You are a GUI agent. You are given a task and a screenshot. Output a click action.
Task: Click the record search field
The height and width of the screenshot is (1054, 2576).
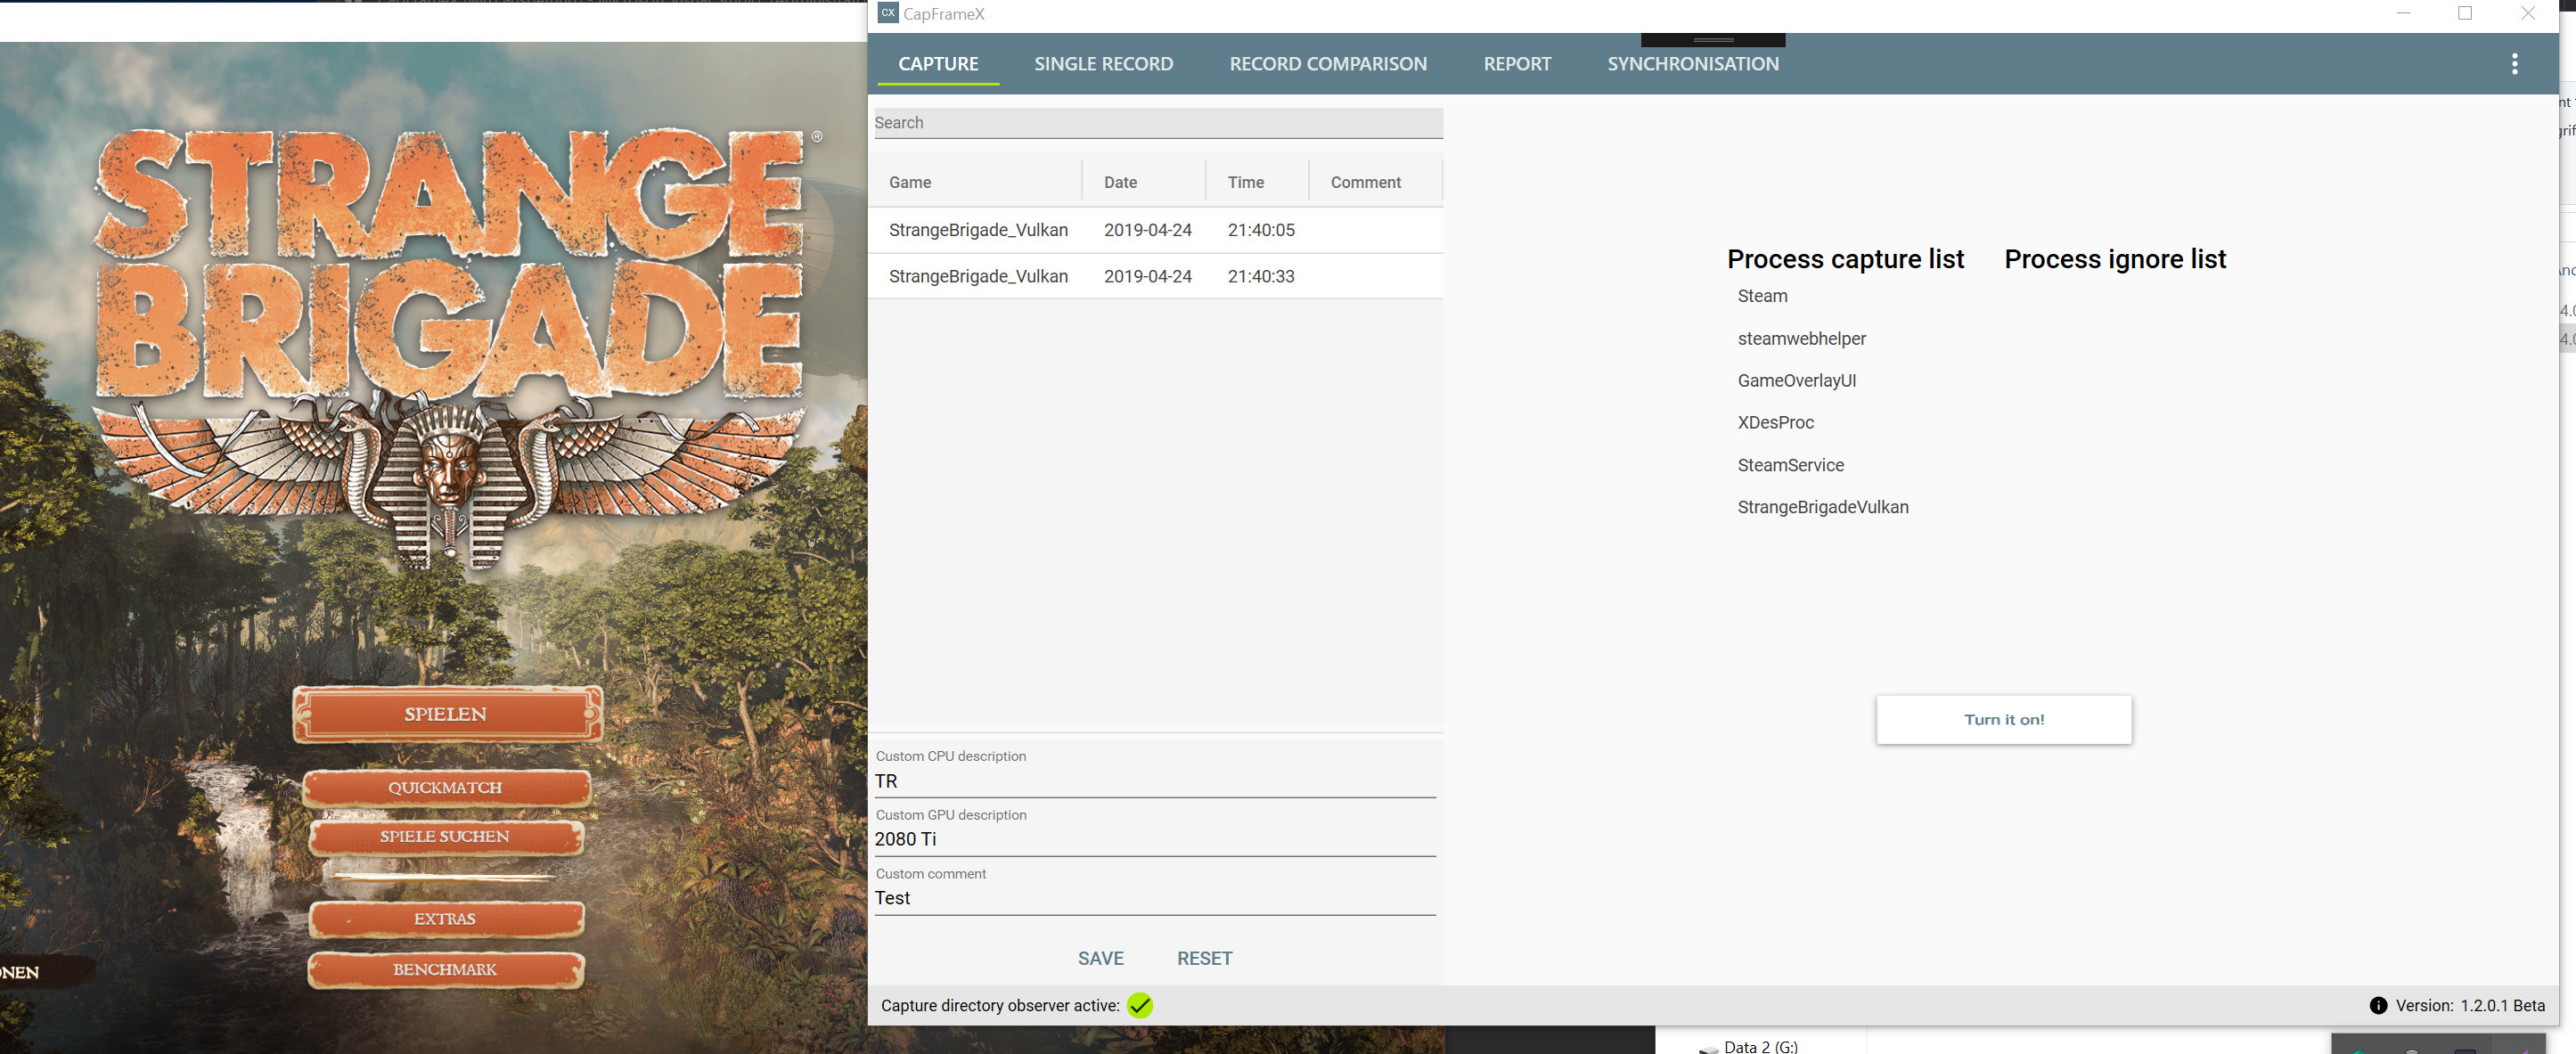tap(1157, 123)
